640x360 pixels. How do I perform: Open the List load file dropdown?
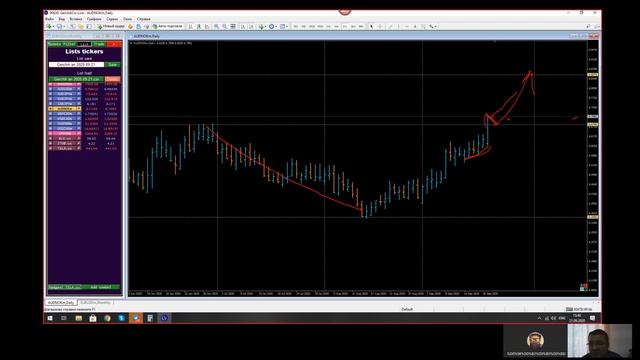76,79
